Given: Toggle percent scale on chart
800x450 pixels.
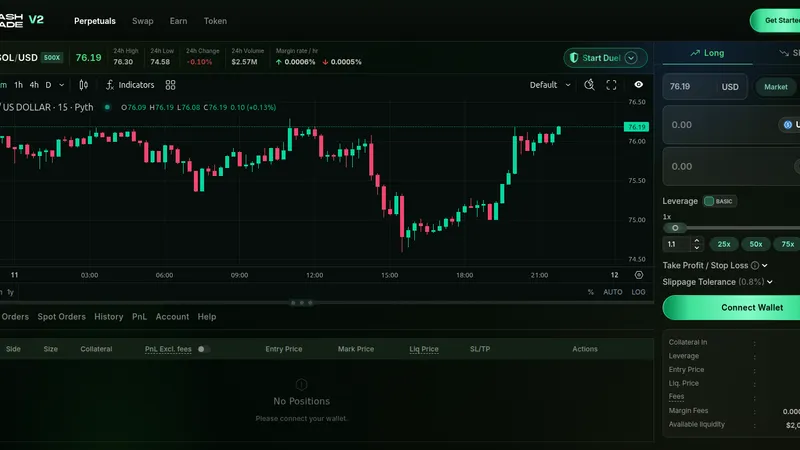Looking at the screenshot, I should (590, 292).
